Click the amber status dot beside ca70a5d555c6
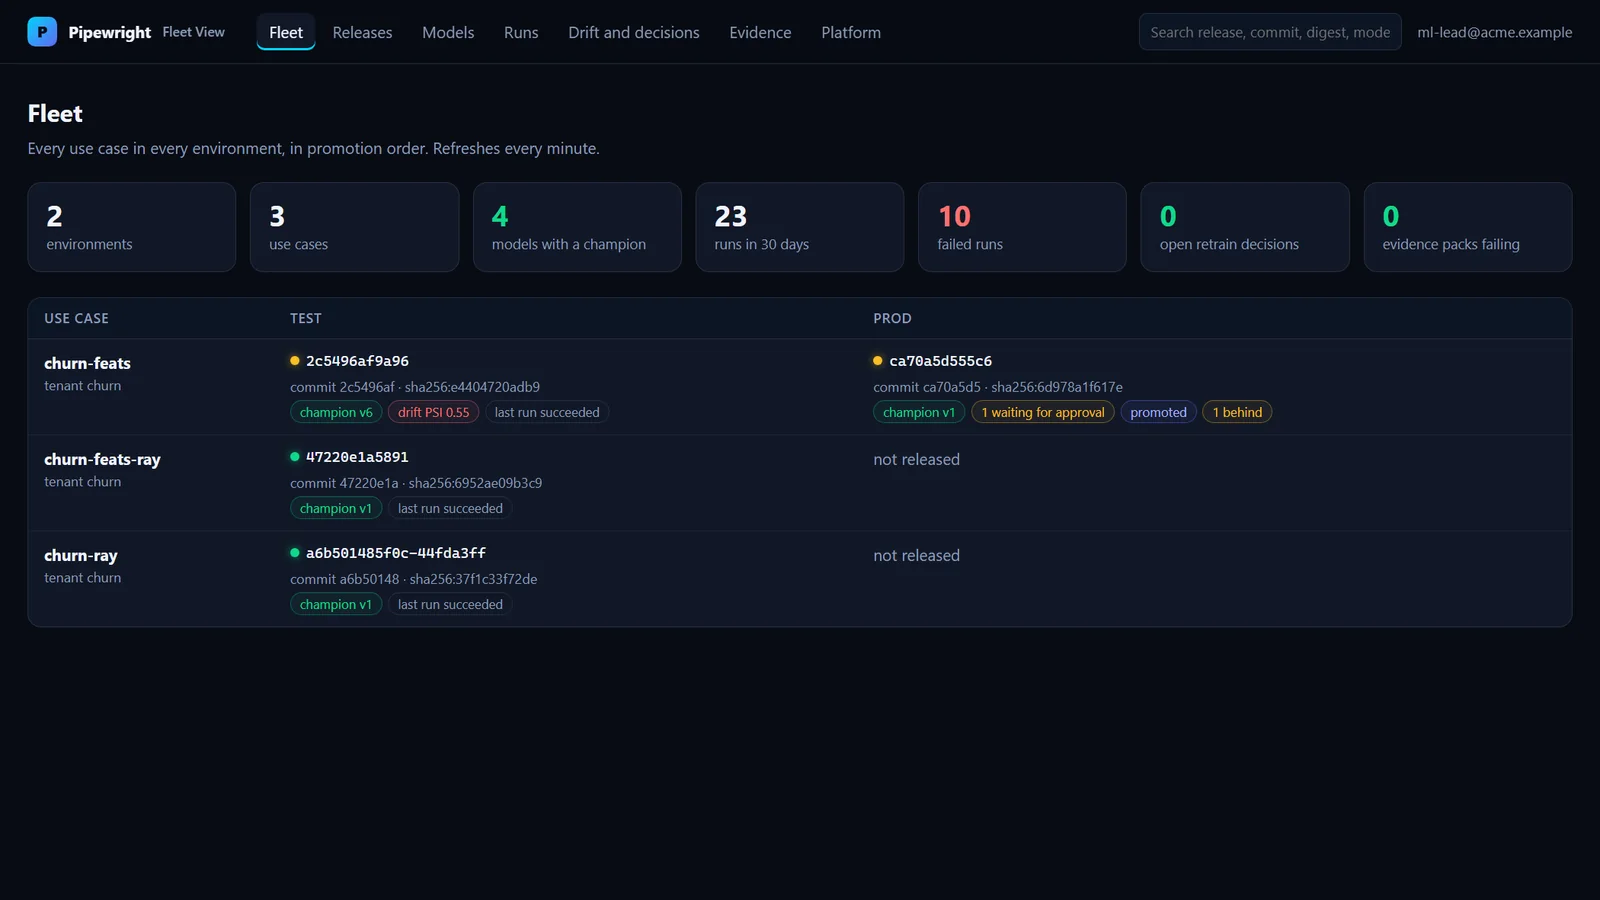This screenshot has width=1600, height=900. point(878,361)
